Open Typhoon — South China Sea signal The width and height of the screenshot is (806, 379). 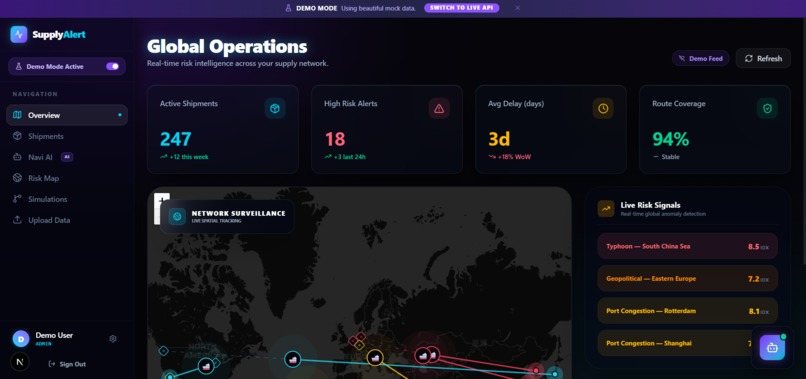click(687, 246)
